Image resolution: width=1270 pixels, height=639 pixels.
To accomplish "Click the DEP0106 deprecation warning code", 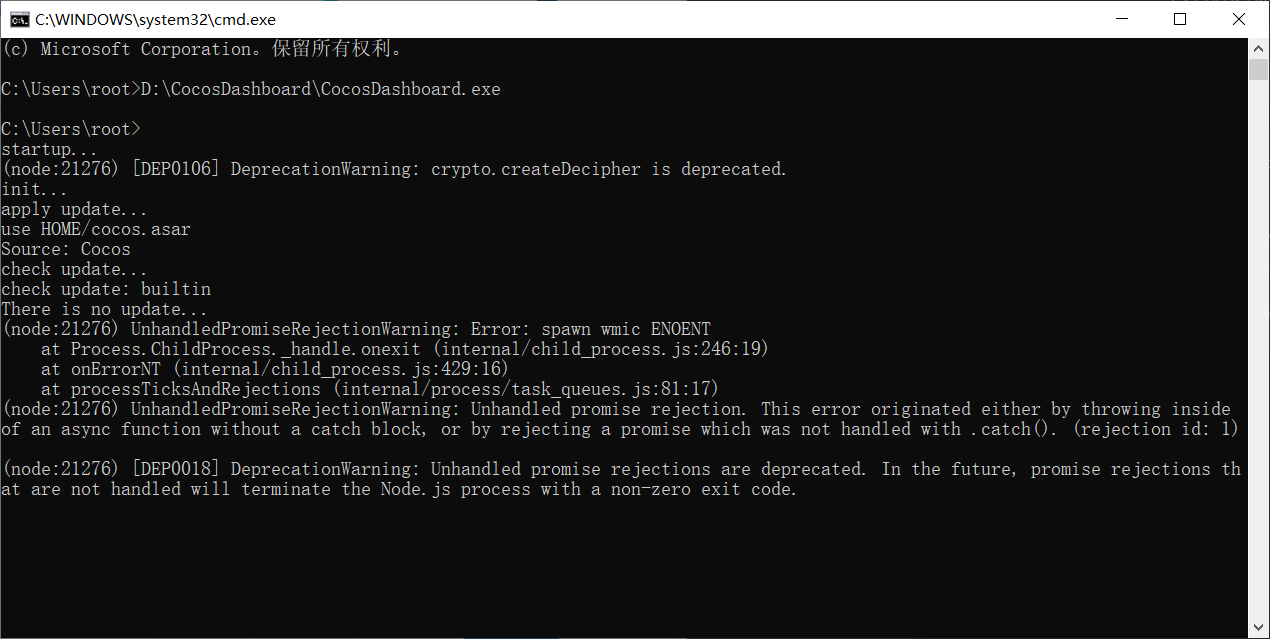I will pos(173,169).
